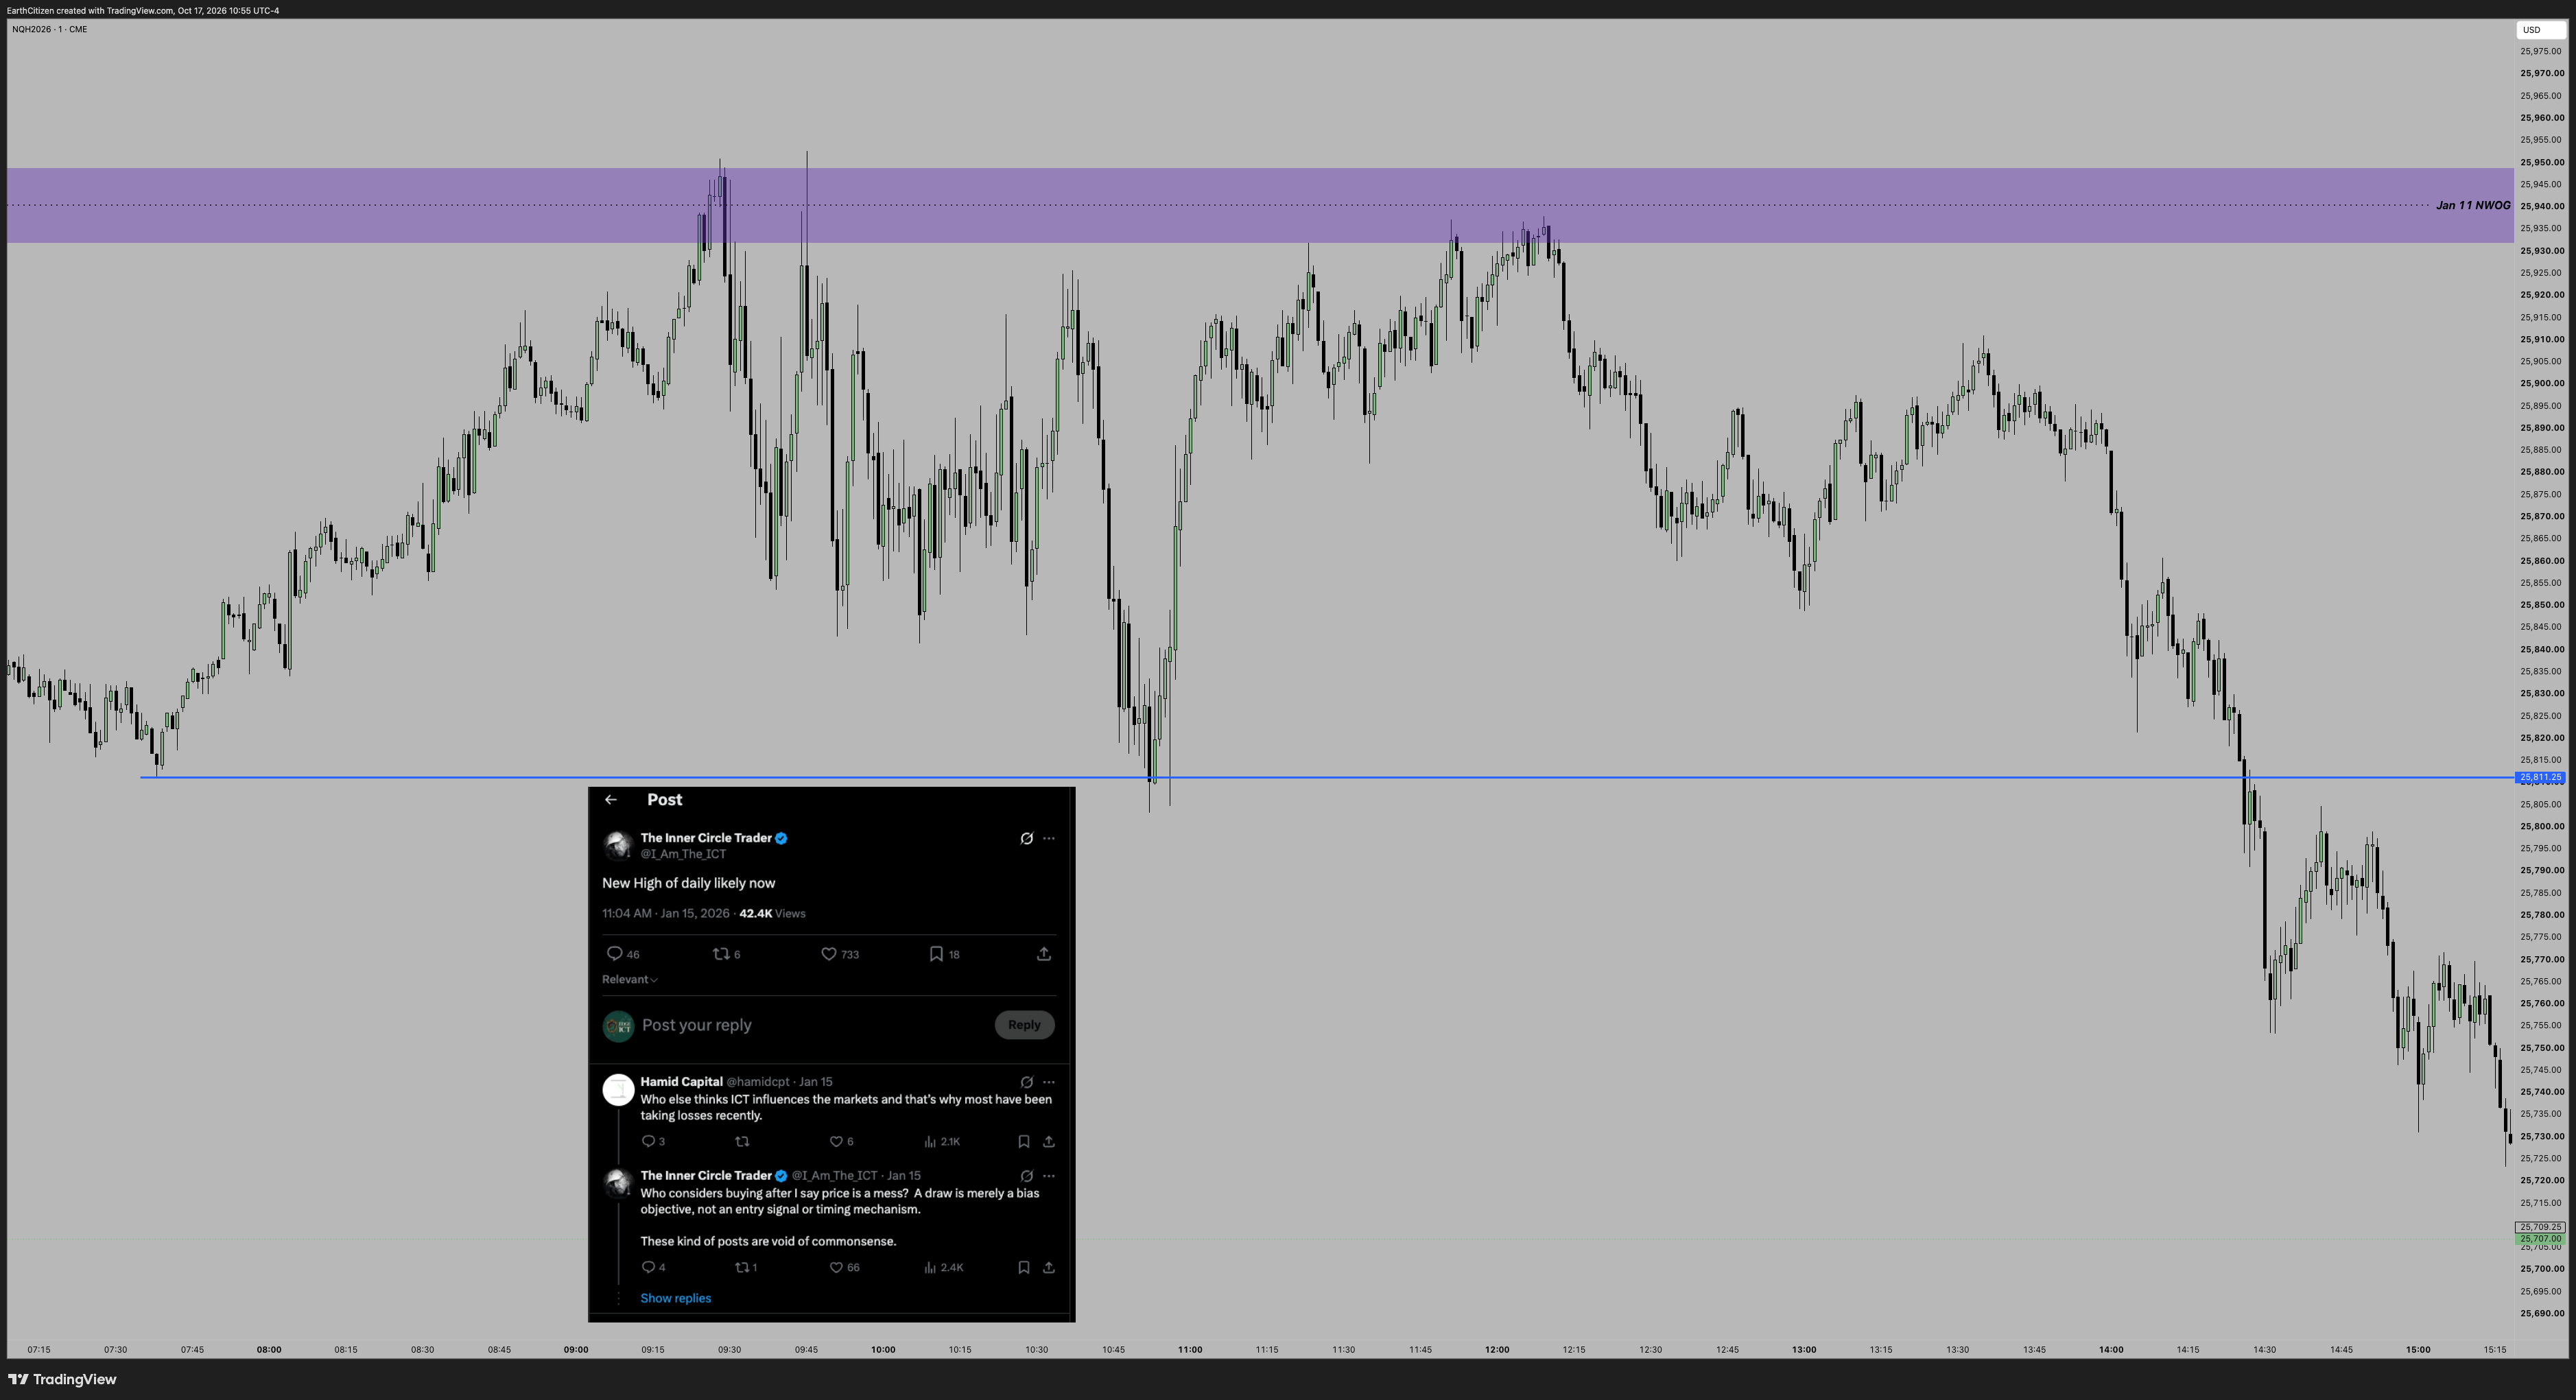The width and height of the screenshot is (2576, 1400).
Task: Click the repost icon on Hamid Capital's comment
Action: (x=742, y=1142)
